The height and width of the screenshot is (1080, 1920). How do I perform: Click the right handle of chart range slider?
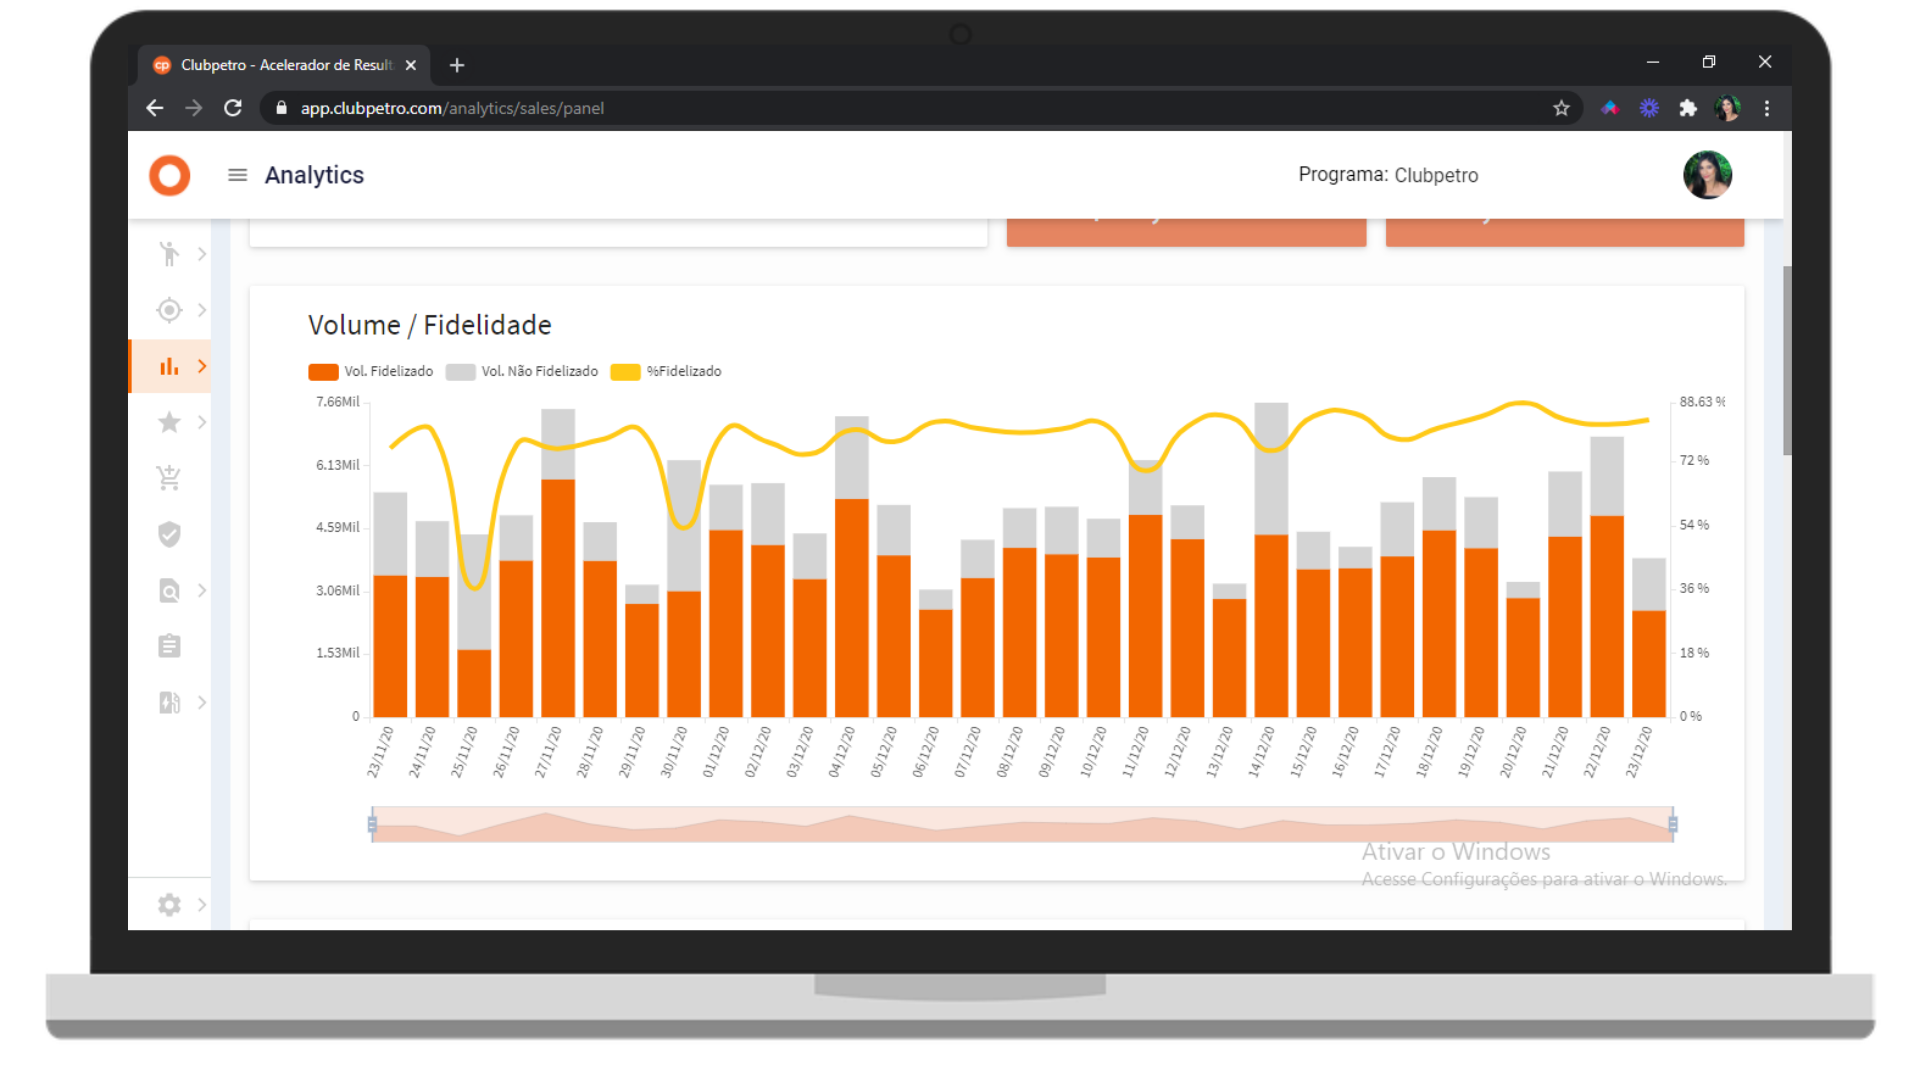[x=1673, y=824]
